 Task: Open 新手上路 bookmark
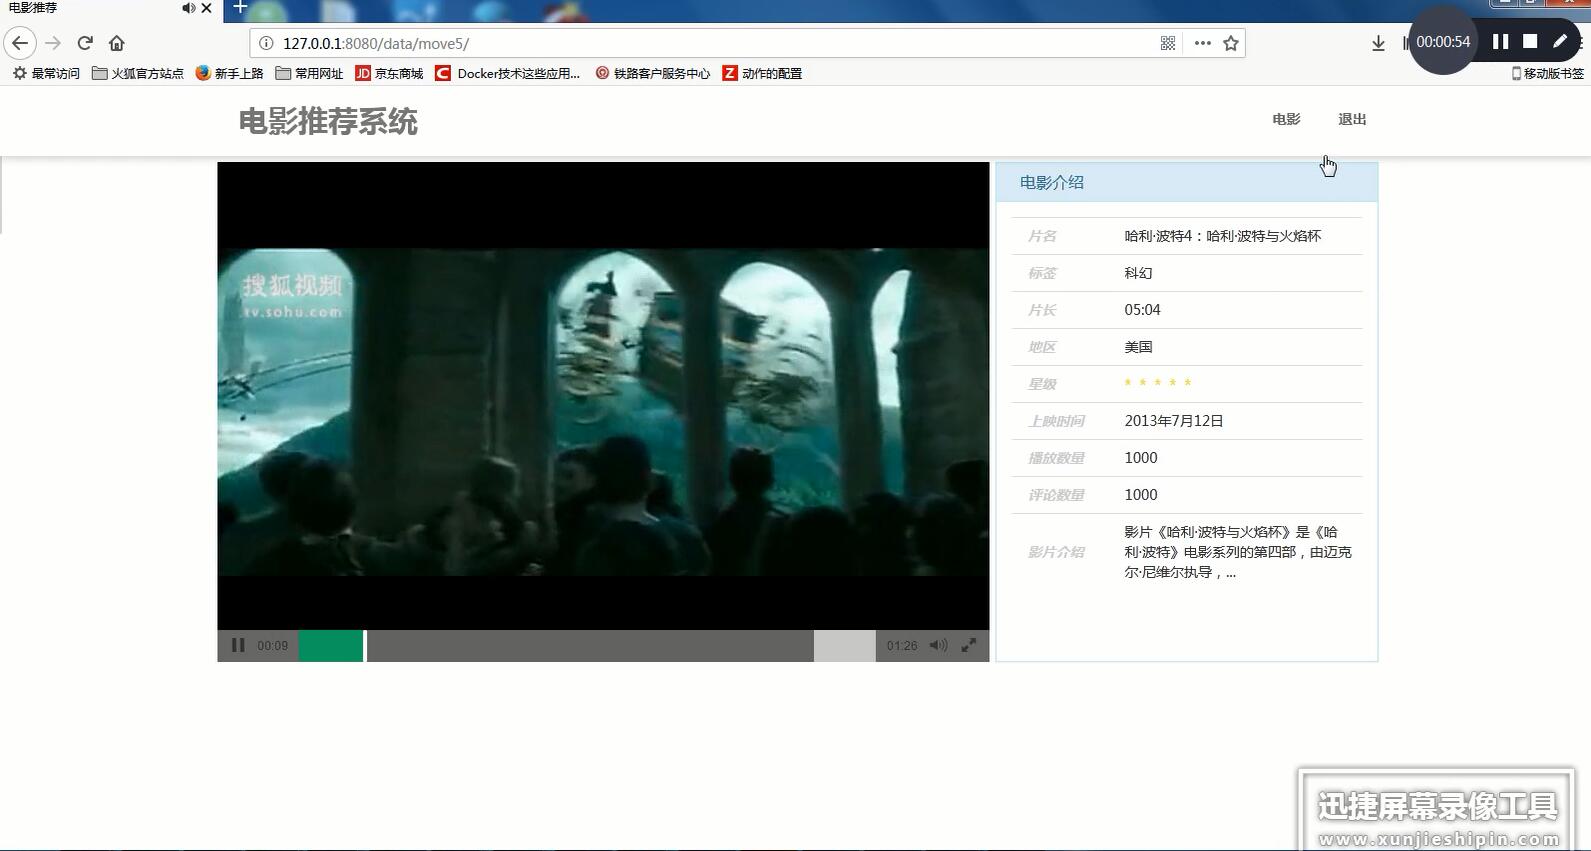229,73
